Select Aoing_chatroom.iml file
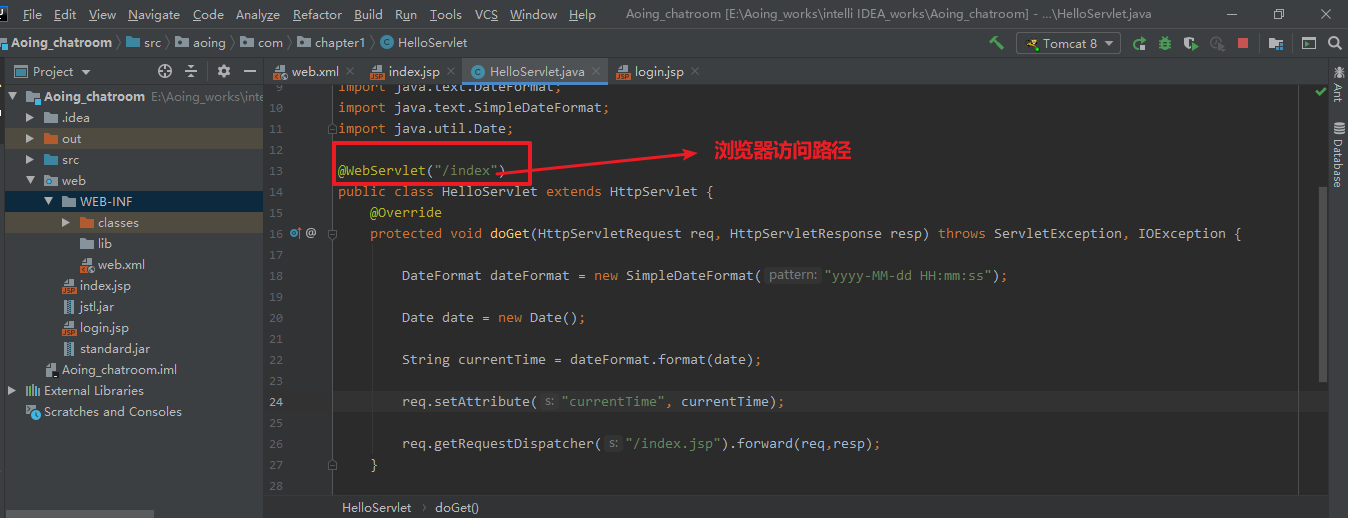1348x518 pixels. [110, 370]
